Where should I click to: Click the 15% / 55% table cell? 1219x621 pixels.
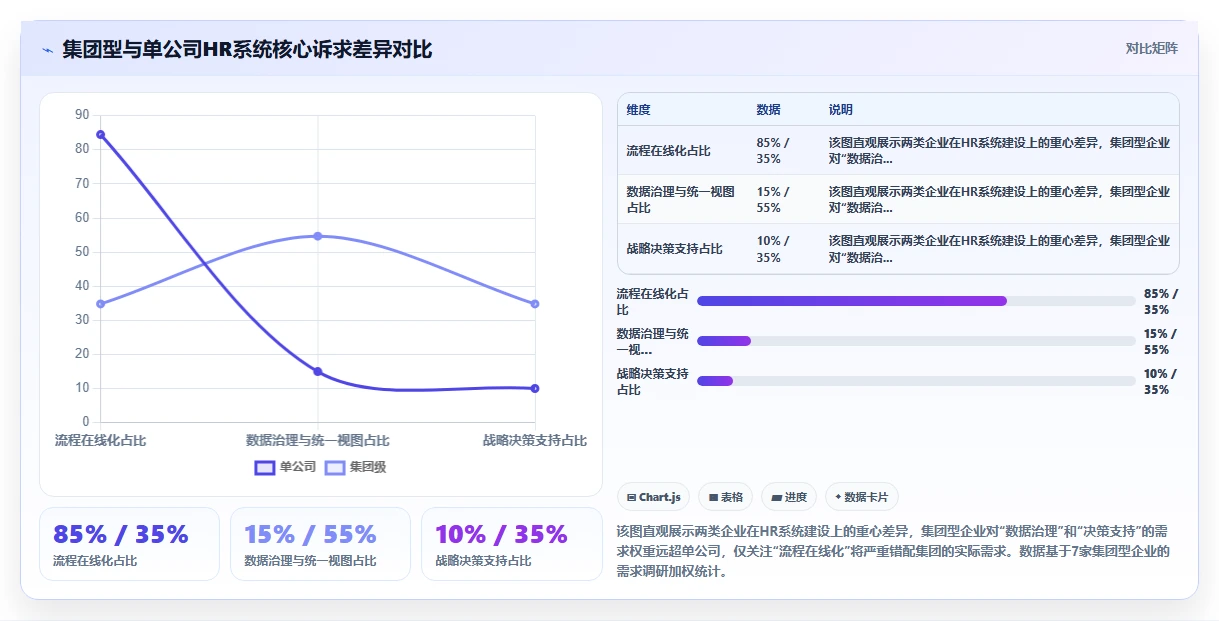[773, 200]
